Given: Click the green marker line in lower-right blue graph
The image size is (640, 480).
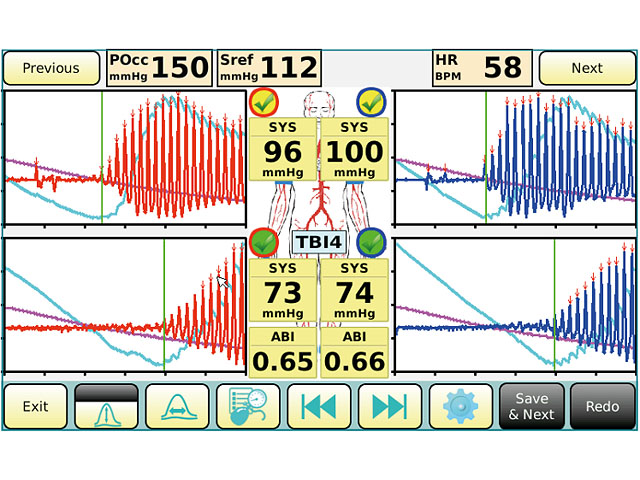Looking at the screenshot, I should pyautogui.click(x=554, y=305).
